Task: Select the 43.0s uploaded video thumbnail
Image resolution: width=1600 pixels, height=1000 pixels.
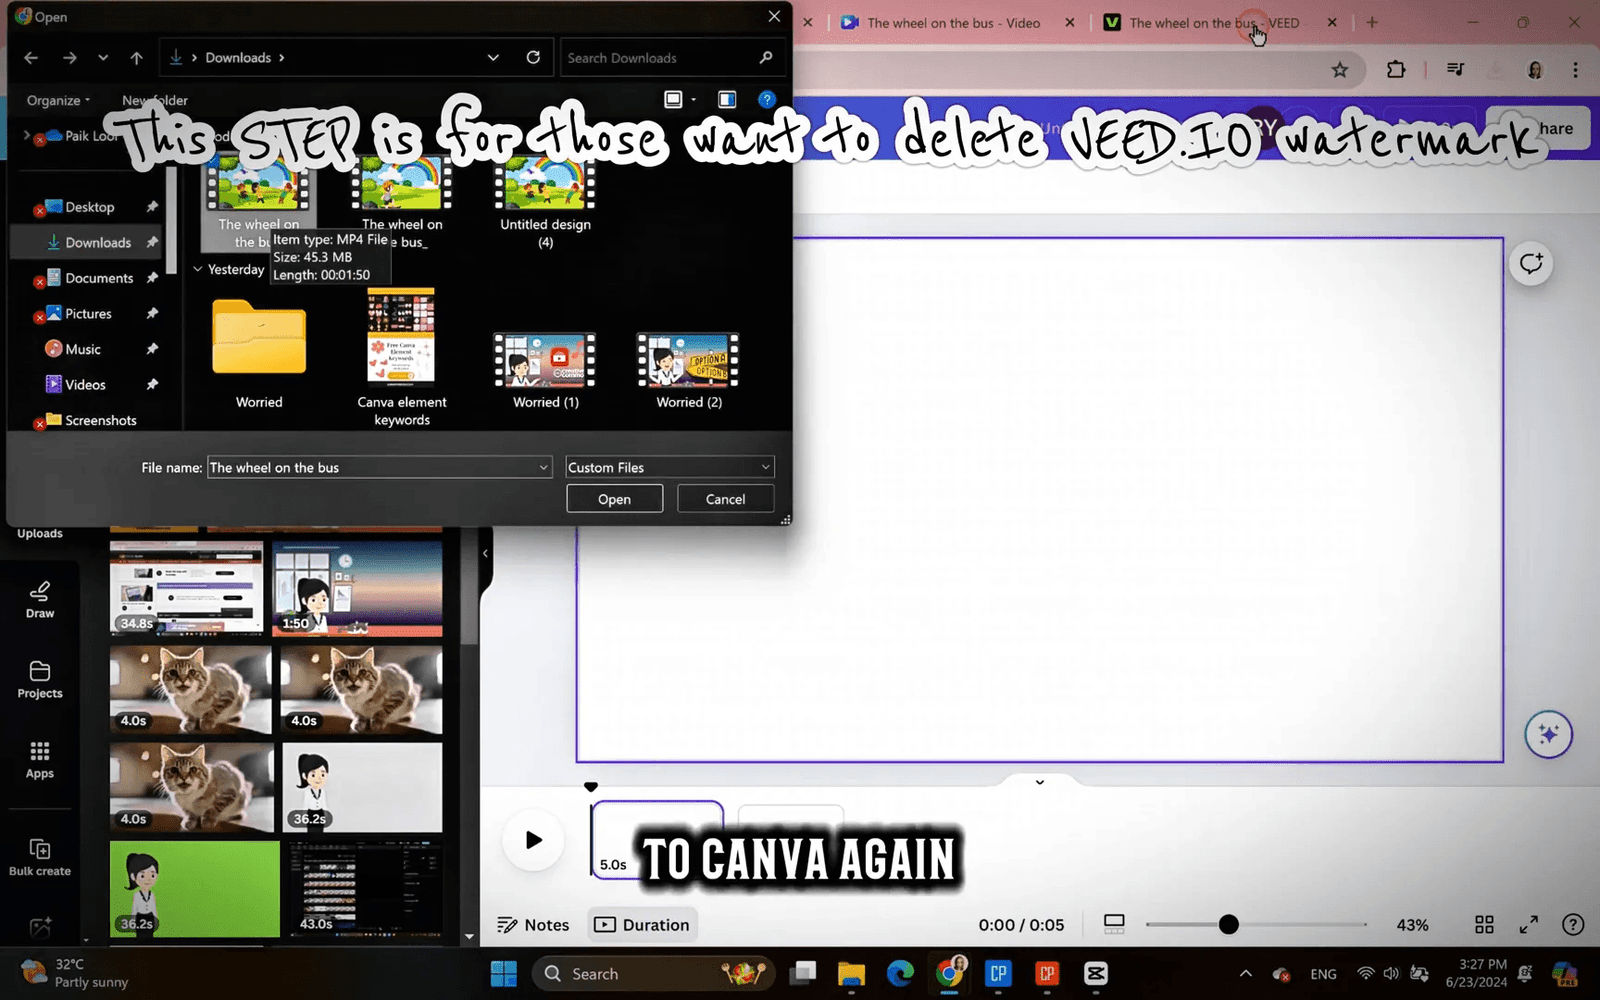Action: 366,888
